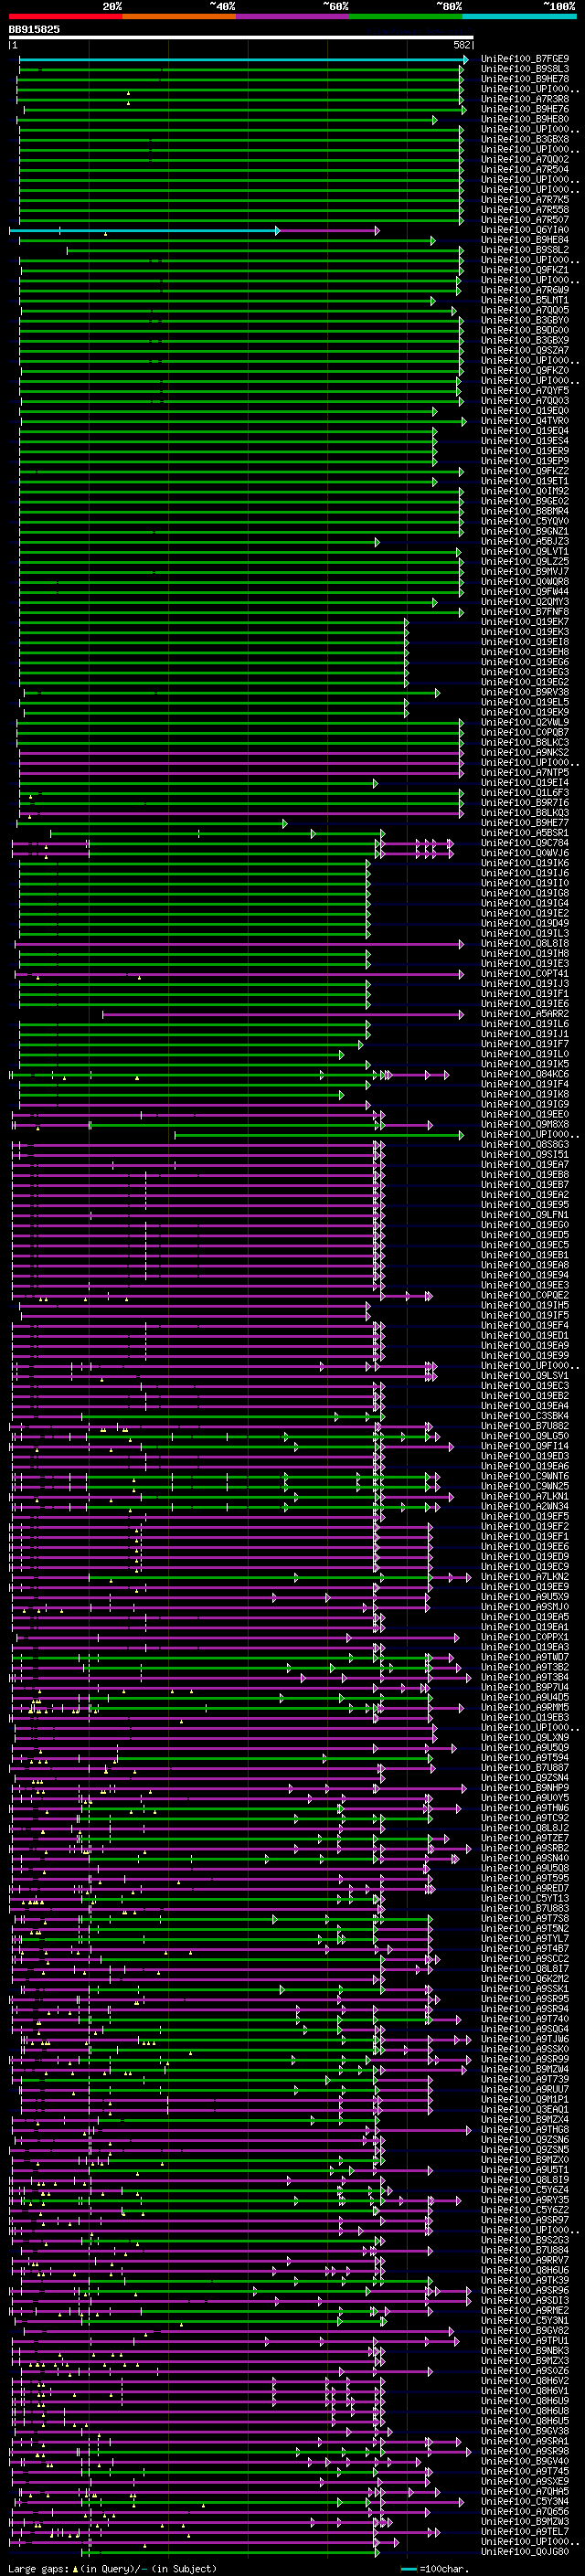Click hit label UniRef100_B8BMR4
This screenshot has width=585, height=2576.
(x=525, y=511)
